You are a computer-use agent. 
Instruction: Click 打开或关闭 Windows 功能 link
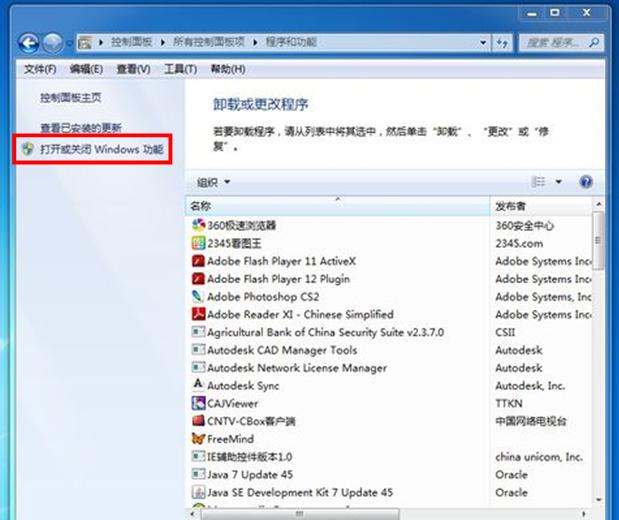pyautogui.click(x=100, y=149)
